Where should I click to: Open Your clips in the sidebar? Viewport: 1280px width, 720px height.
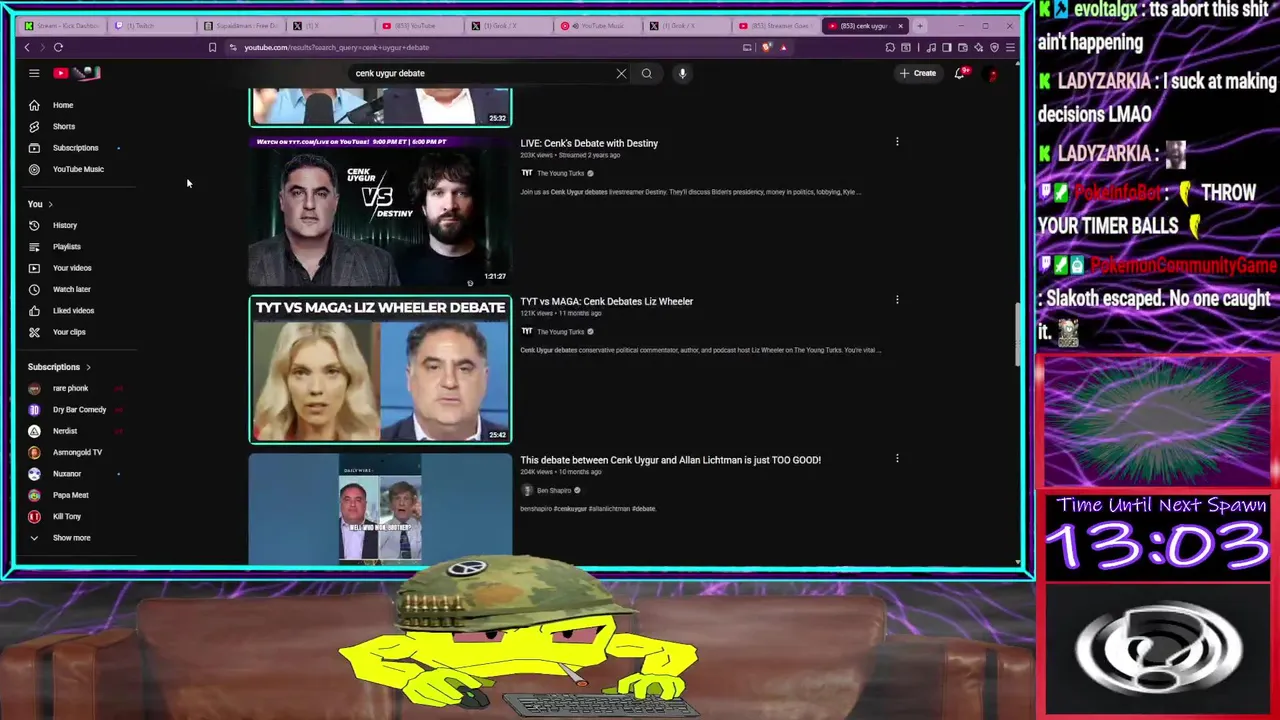[69, 332]
